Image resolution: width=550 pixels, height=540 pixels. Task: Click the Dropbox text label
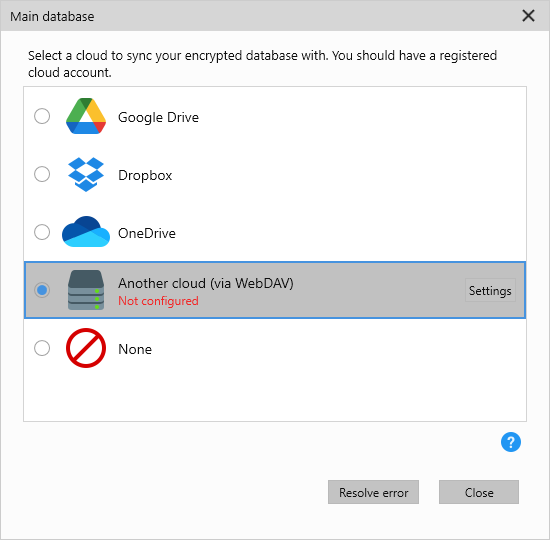click(145, 175)
